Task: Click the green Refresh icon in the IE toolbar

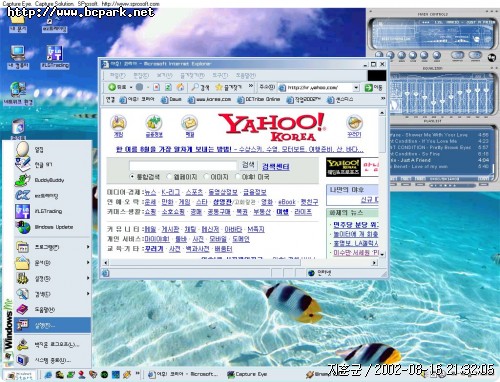Action: [168, 87]
